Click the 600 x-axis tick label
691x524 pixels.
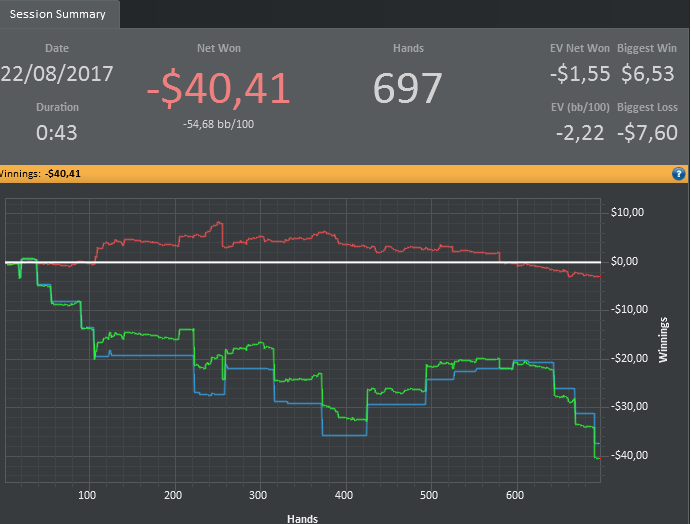[515, 495]
